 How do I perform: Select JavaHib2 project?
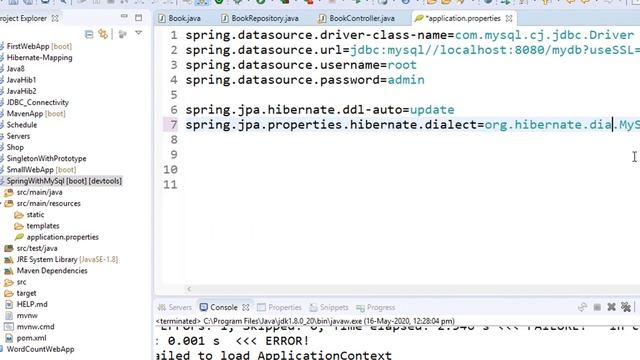(x=21, y=91)
